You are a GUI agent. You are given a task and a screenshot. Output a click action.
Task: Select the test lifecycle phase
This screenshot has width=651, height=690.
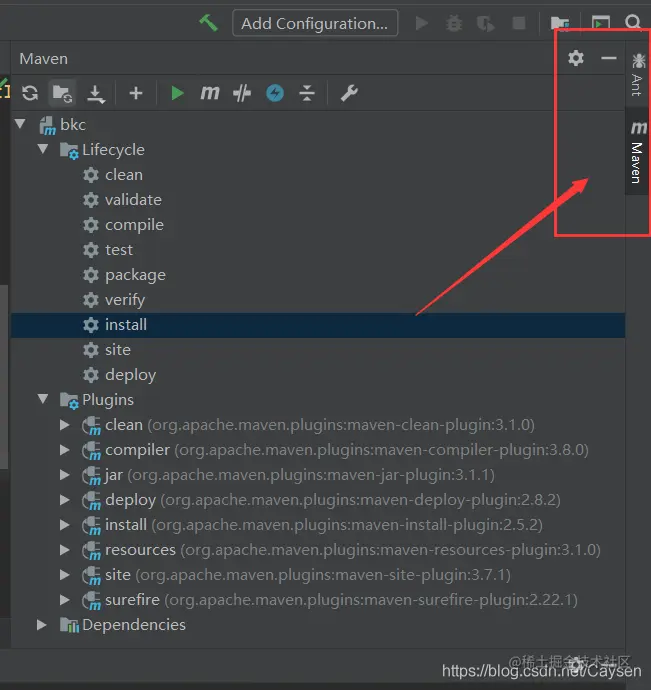[119, 250]
